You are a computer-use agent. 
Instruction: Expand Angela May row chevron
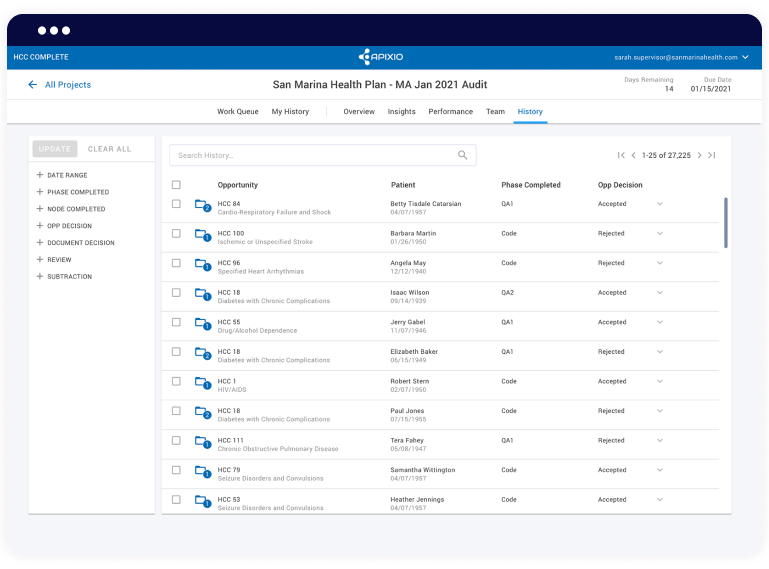(660, 263)
